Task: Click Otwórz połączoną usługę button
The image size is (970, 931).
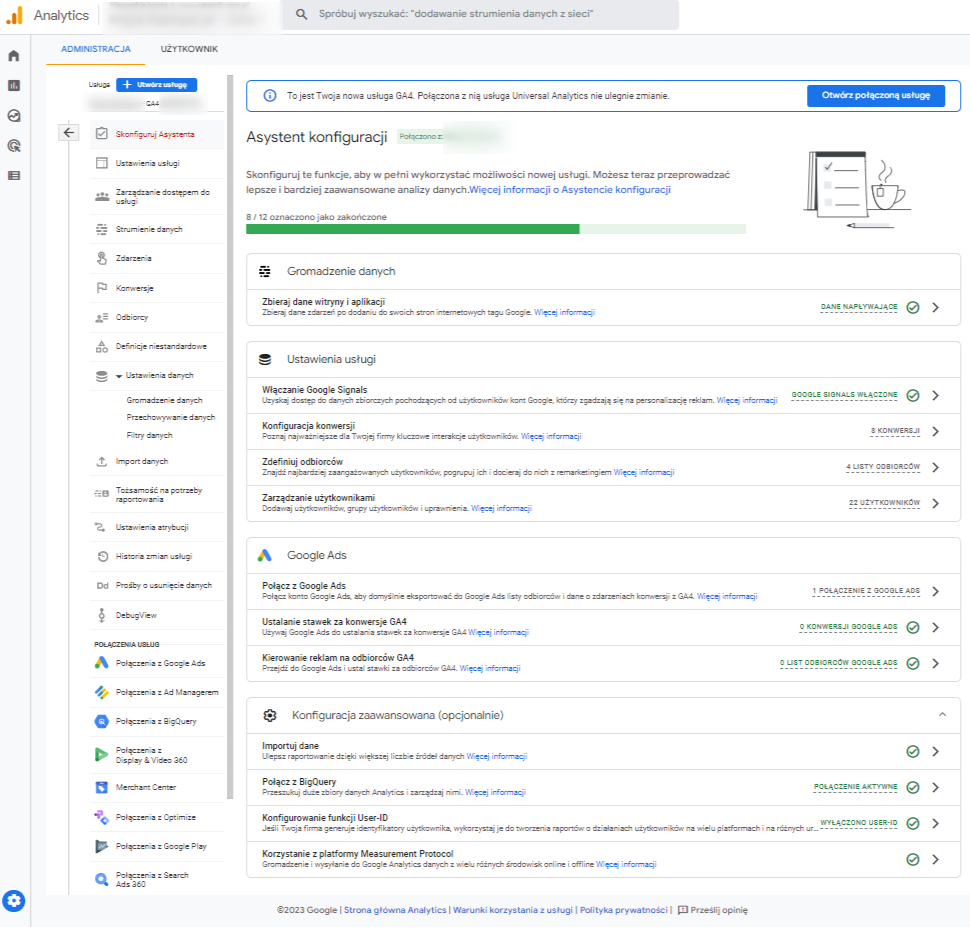Action: tap(875, 95)
